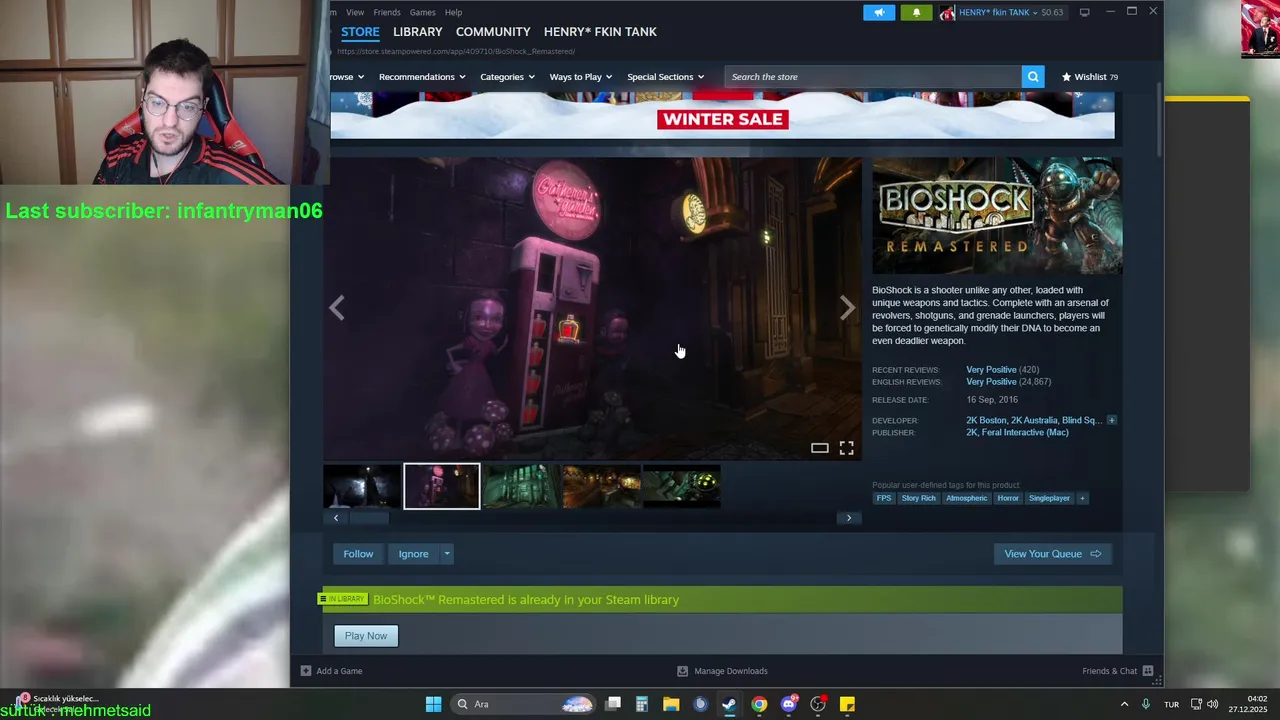Screen dimensions: 1280x720
Task: Show next screenshot using right carousel arrow
Action: (x=847, y=308)
